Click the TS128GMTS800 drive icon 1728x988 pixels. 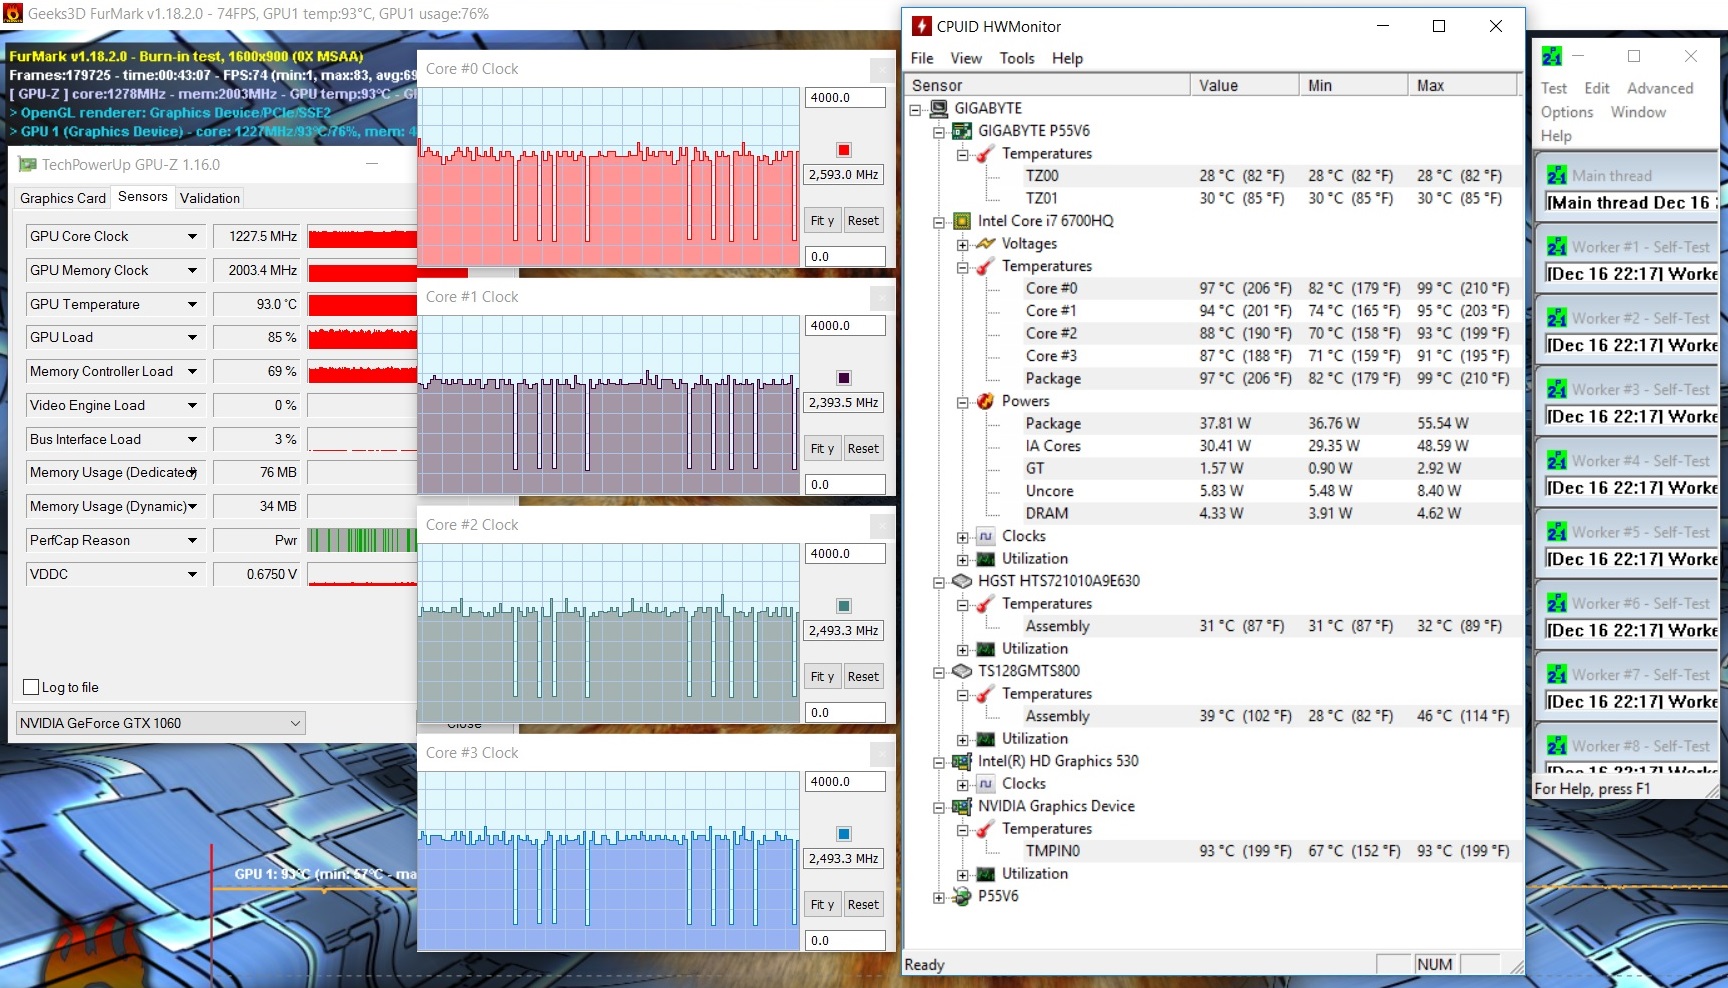tap(962, 671)
